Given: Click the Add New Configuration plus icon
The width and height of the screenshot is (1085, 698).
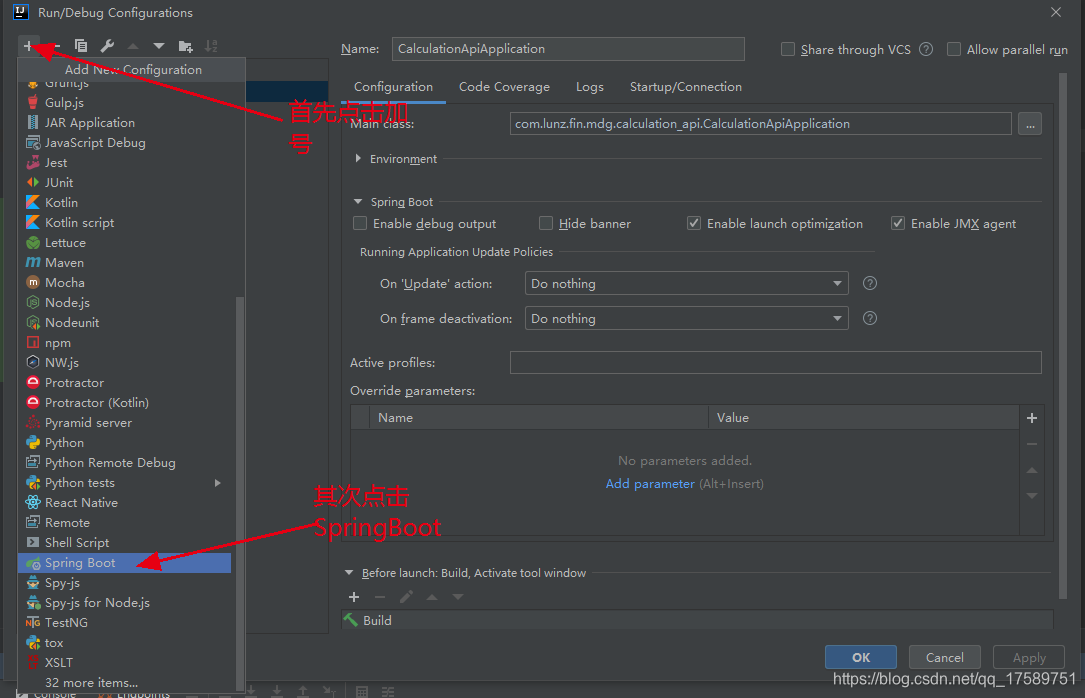Looking at the screenshot, I should [x=28, y=46].
